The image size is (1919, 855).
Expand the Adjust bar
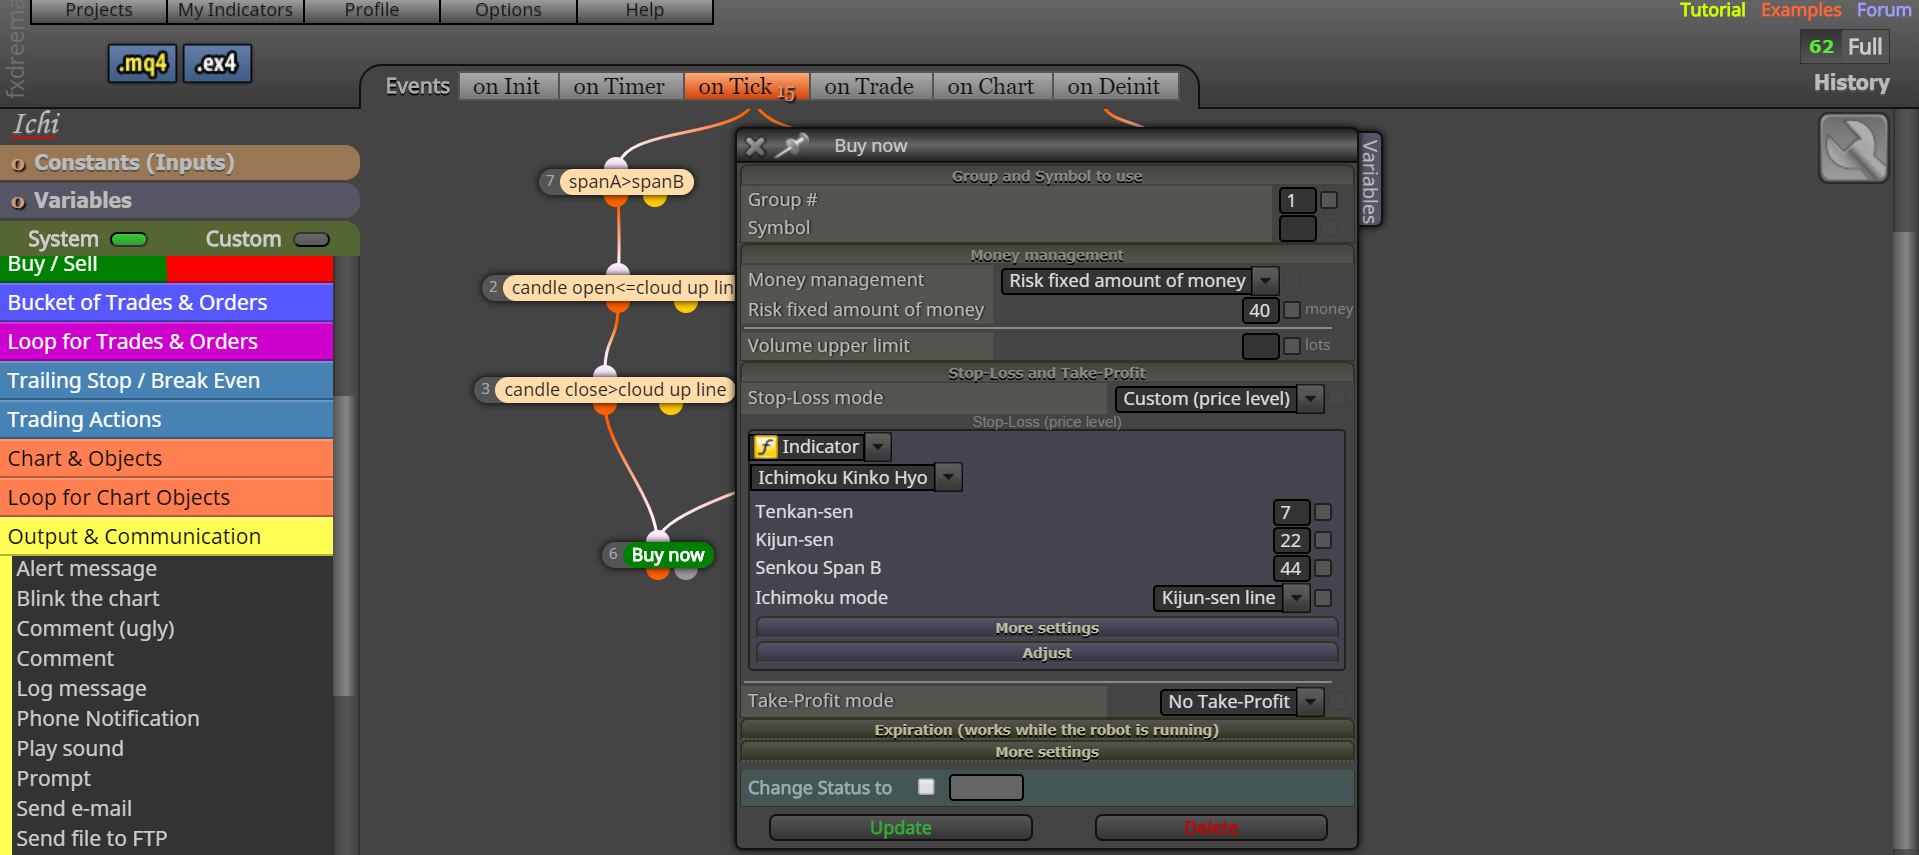click(1047, 653)
